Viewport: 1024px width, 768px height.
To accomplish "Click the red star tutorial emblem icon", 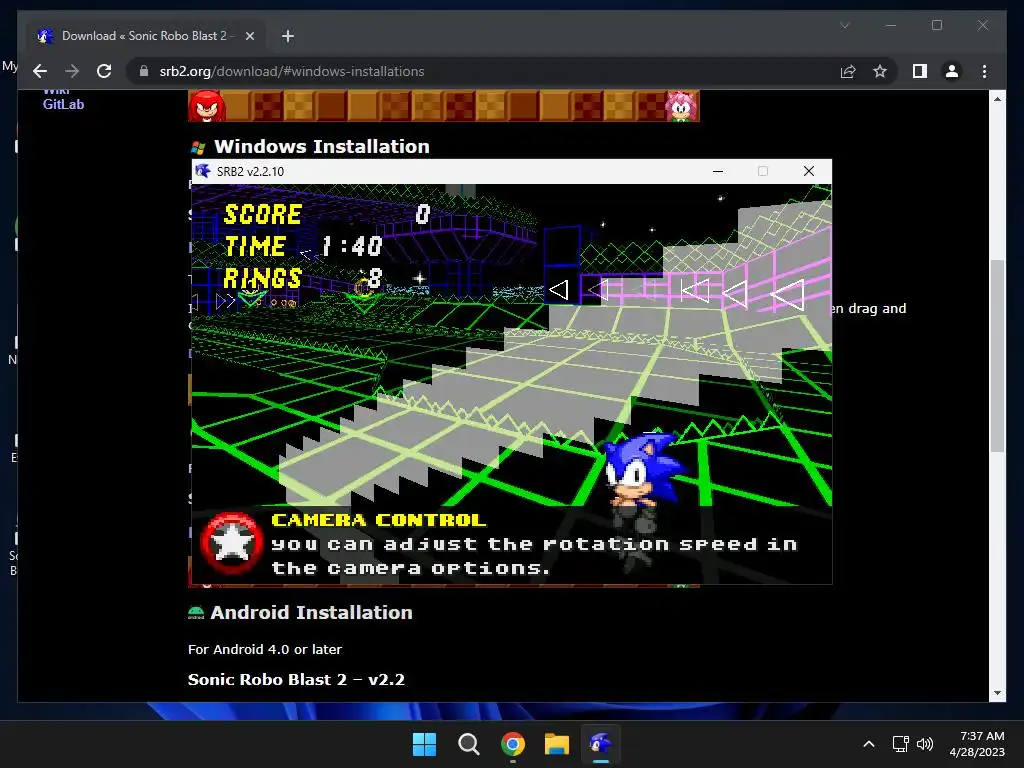I will 231,543.
